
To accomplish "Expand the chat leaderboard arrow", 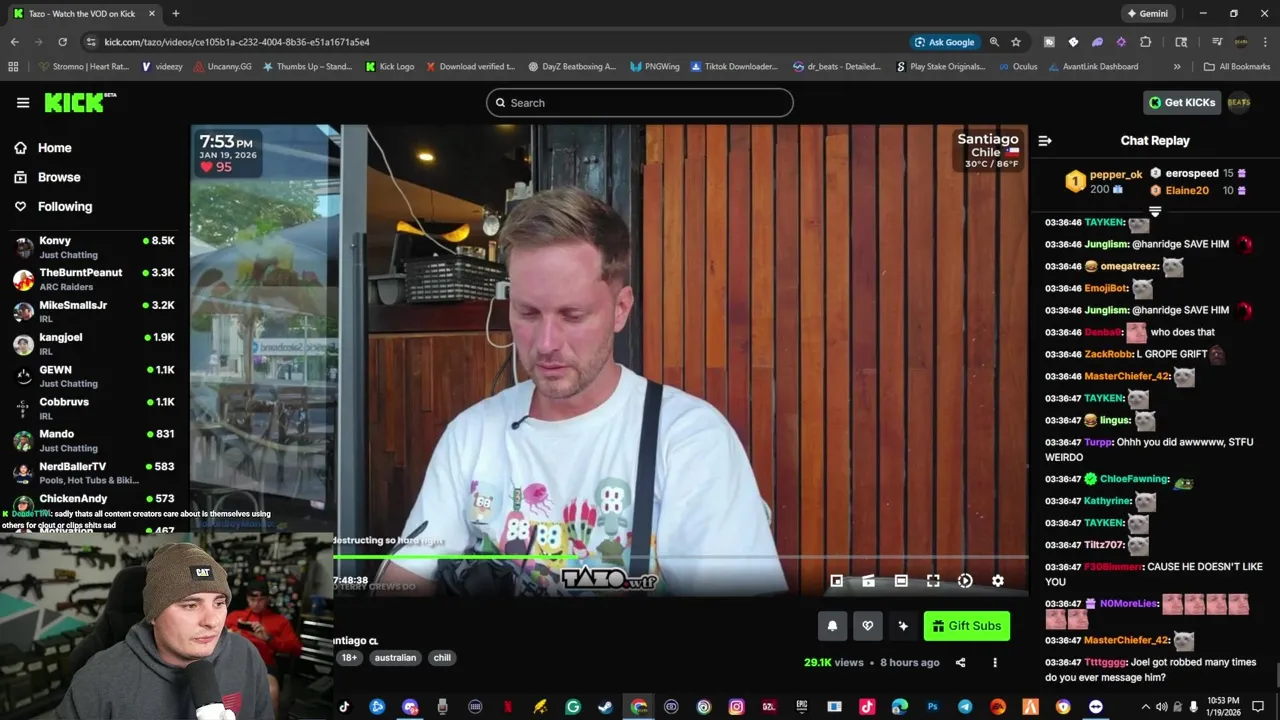I will (1155, 211).
